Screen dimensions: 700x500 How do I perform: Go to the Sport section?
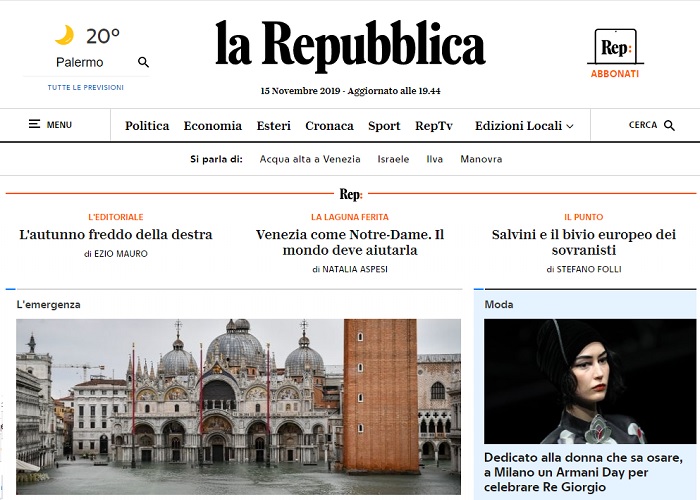coord(384,126)
